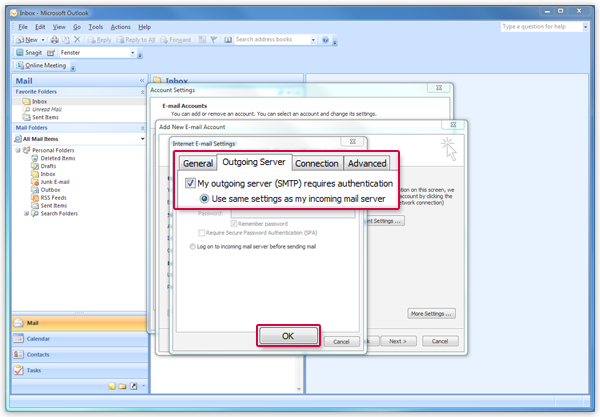This screenshot has height=417, width=600.
Task: Click Cancel in Internet E-mail Settings
Action: coord(341,342)
